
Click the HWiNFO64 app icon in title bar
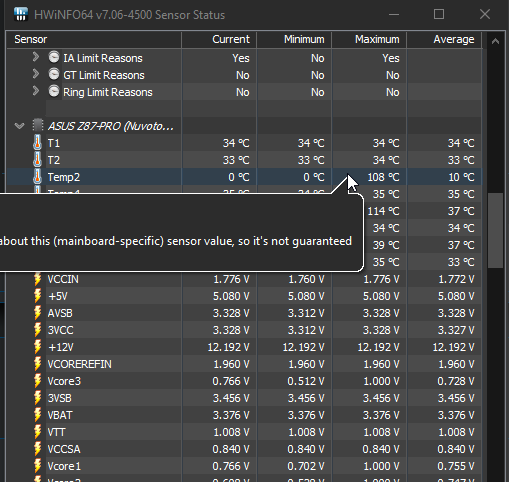21,14
